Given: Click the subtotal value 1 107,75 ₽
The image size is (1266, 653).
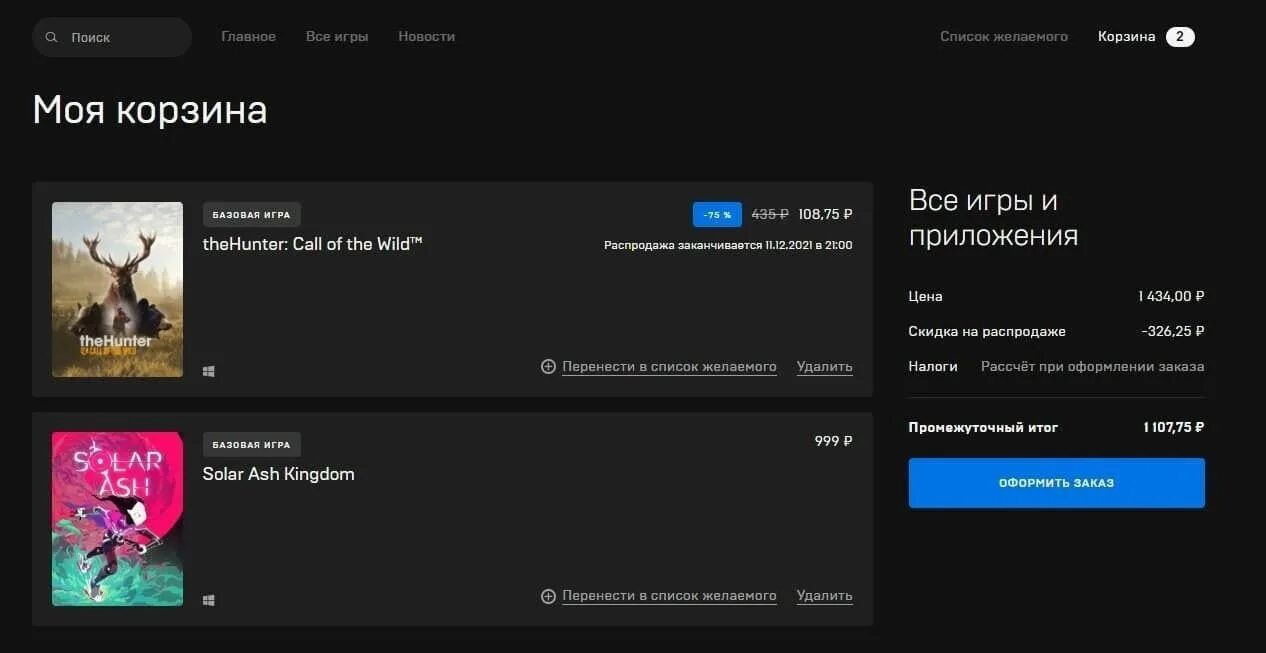Looking at the screenshot, I should click(x=1174, y=427).
